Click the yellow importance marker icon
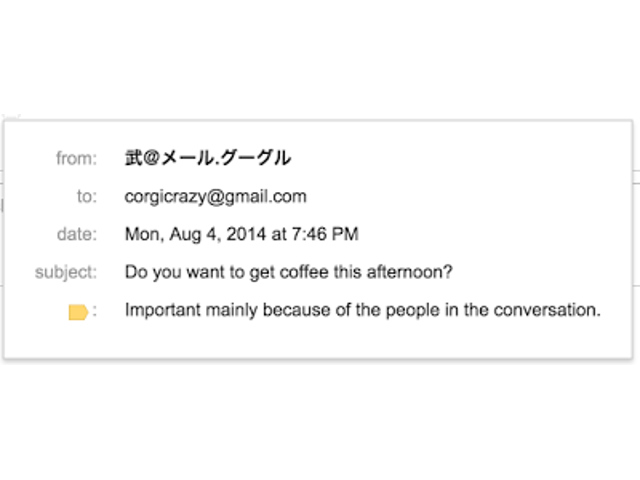Image resolution: width=640 pixels, height=480 pixels. pyautogui.click(x=78, y=312)
